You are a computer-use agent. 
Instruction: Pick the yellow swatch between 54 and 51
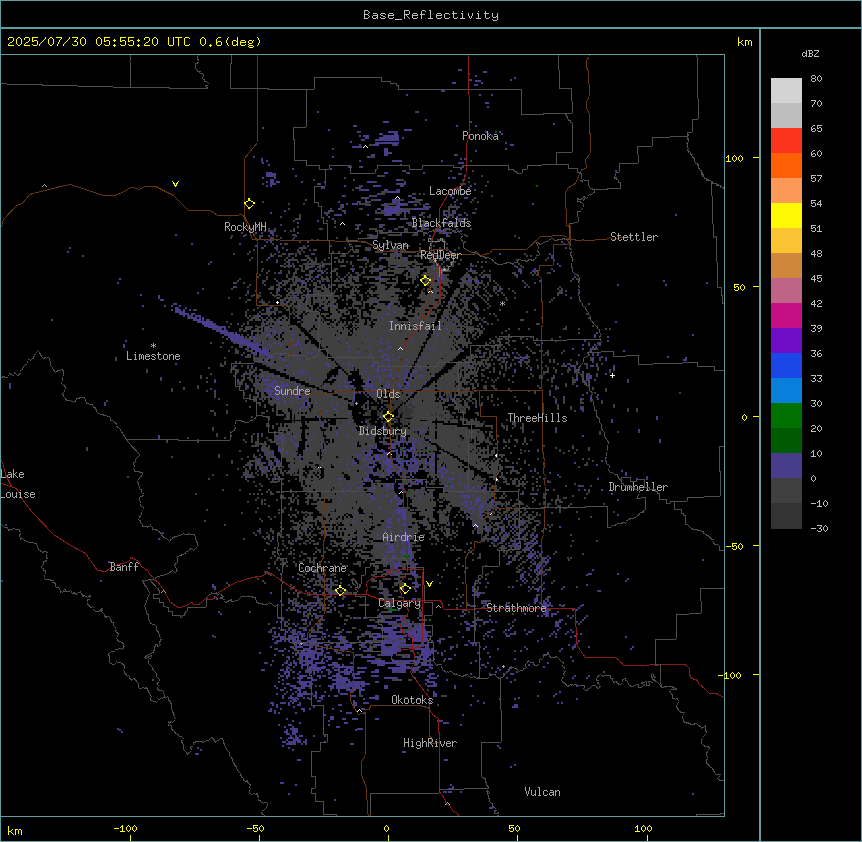tap(786, 215)
